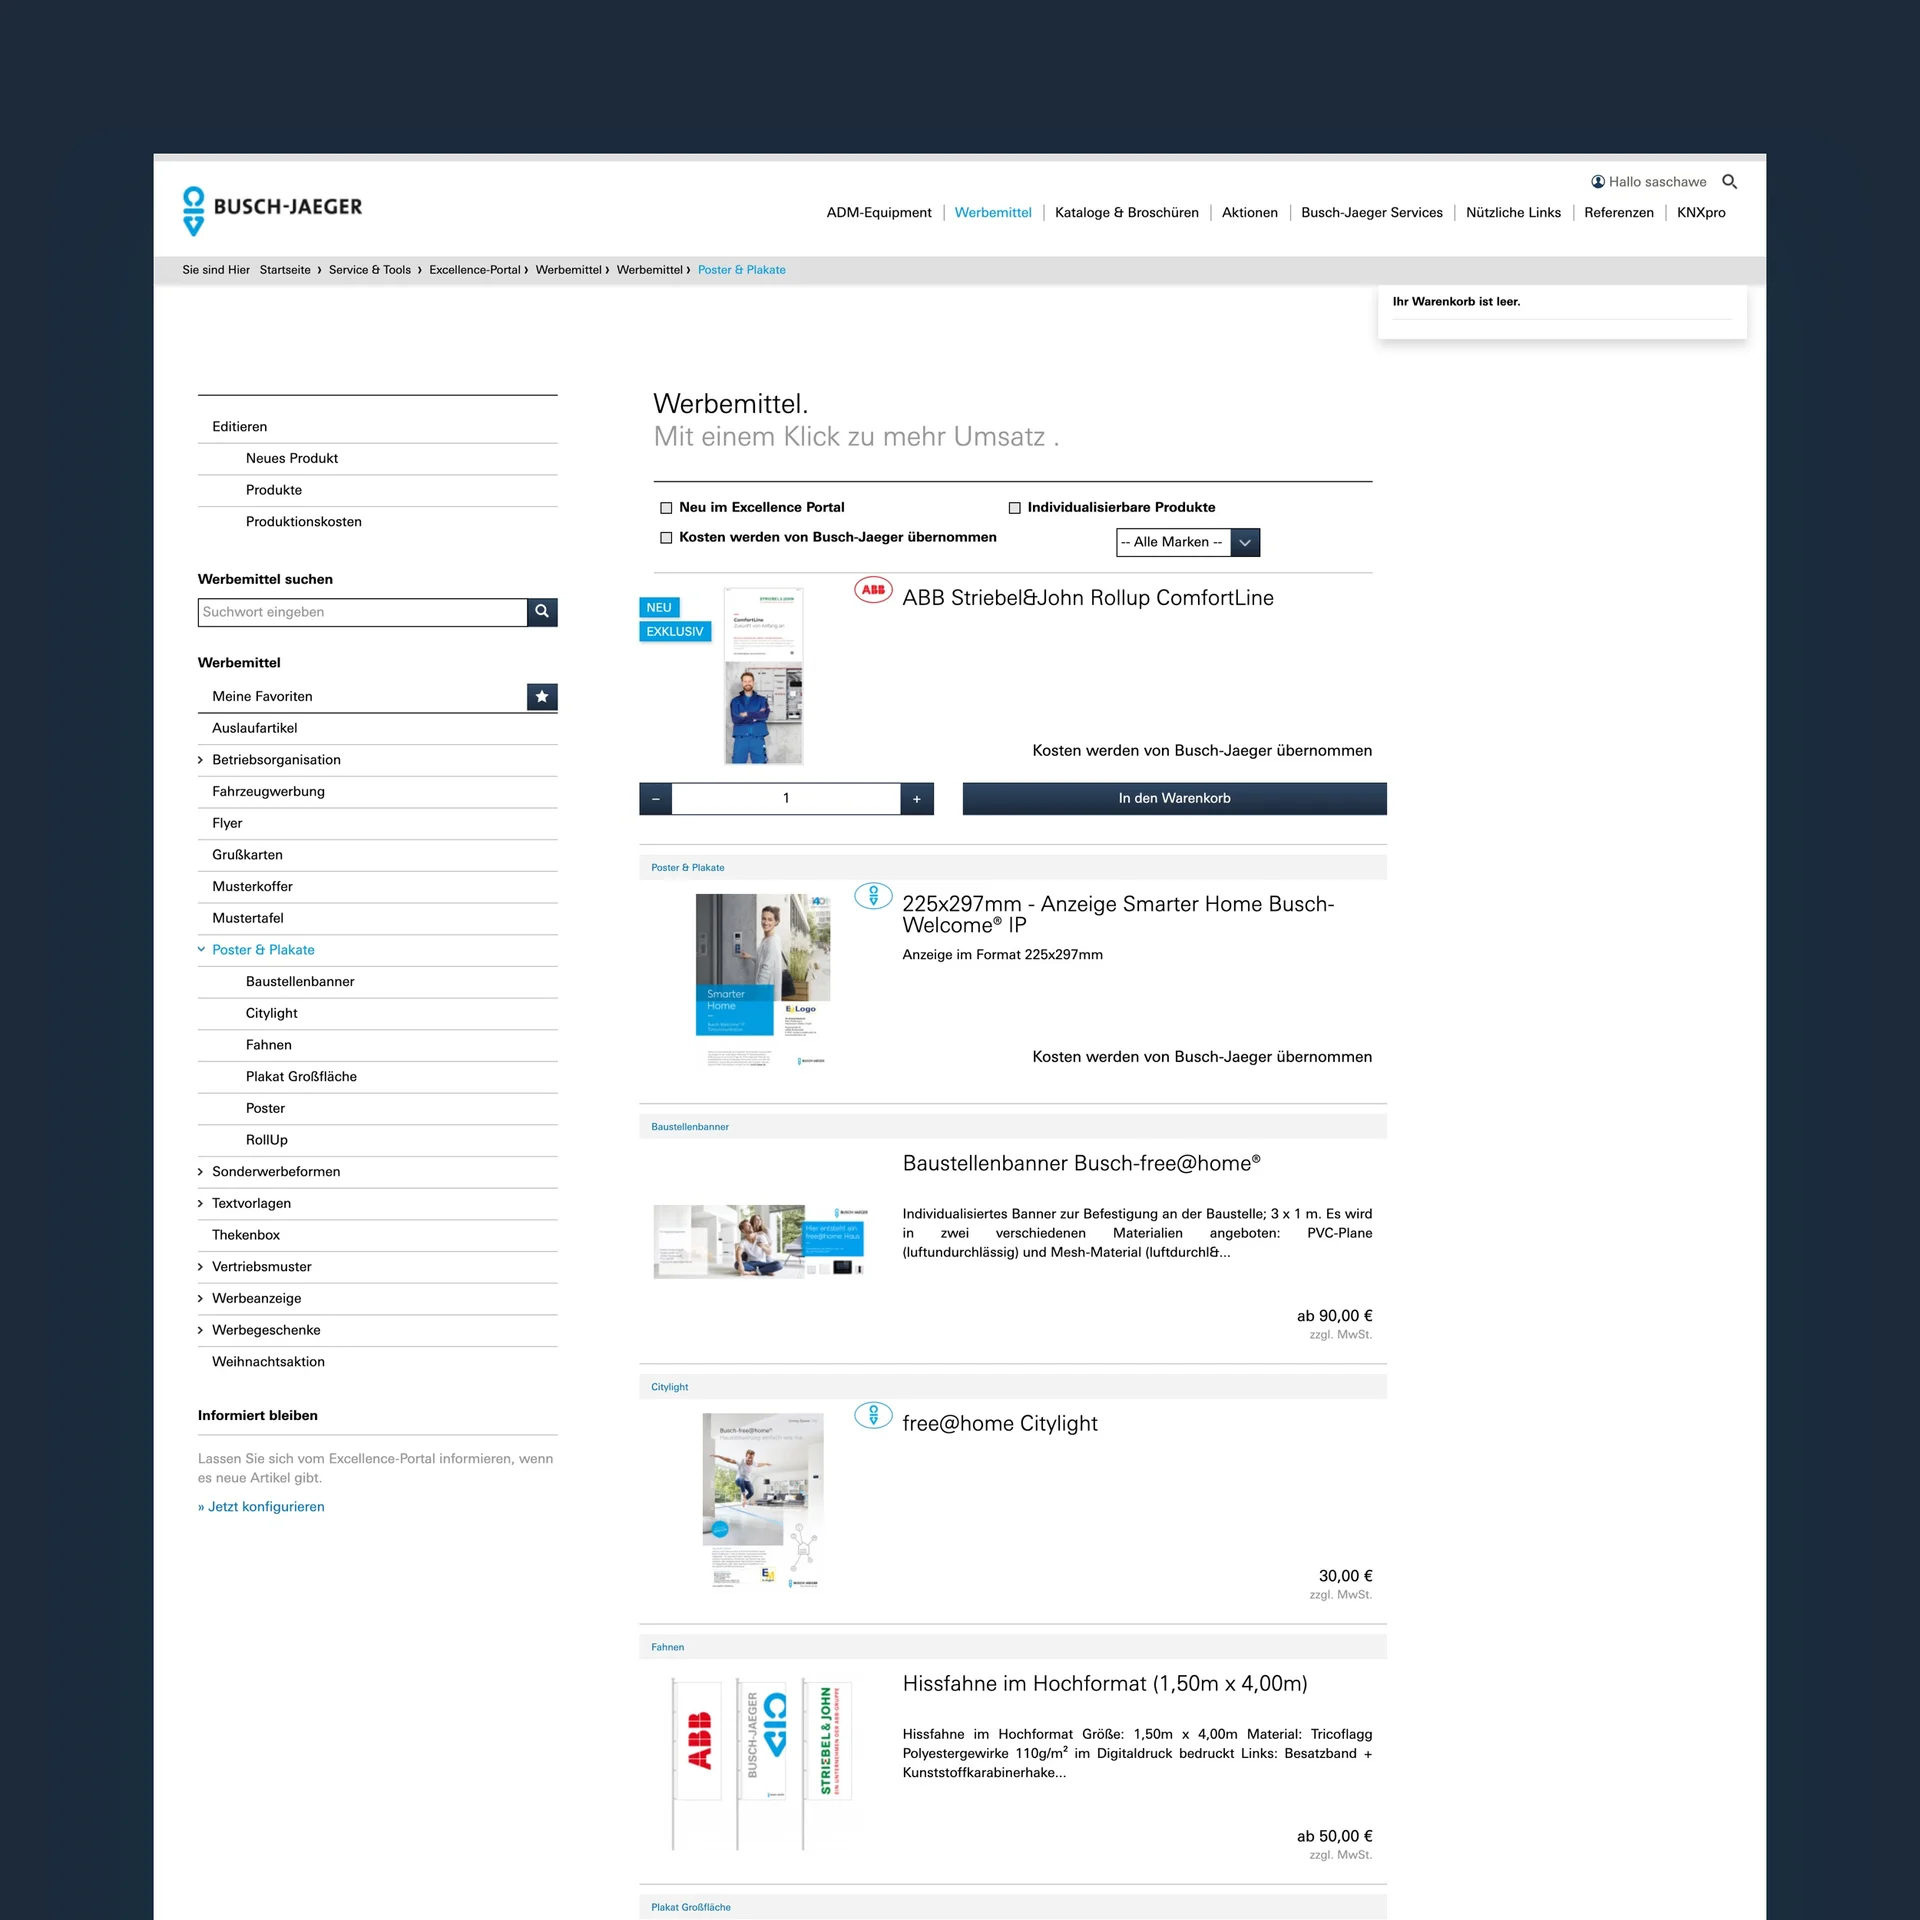
Task: Open Plakat Großfläche subcategory in sidebar
Action: pos(301,1077)
